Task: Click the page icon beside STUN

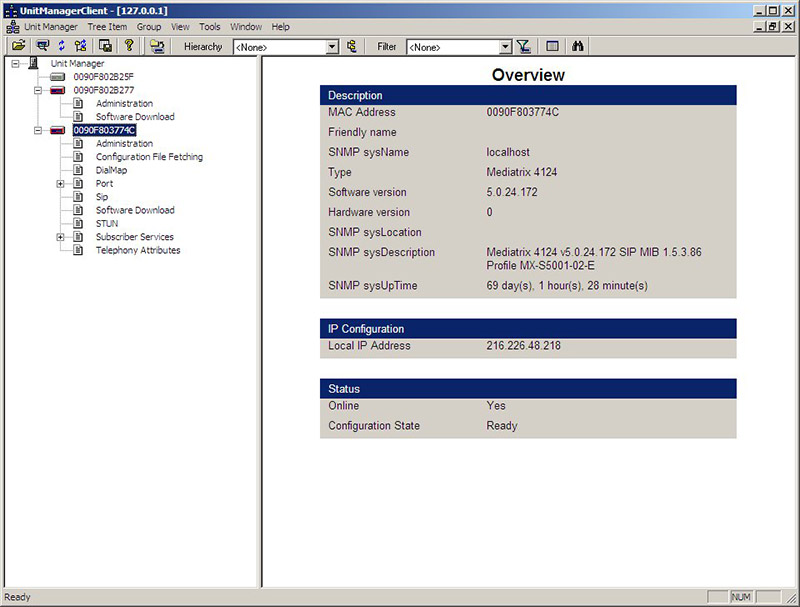Action: pos(78,223)
